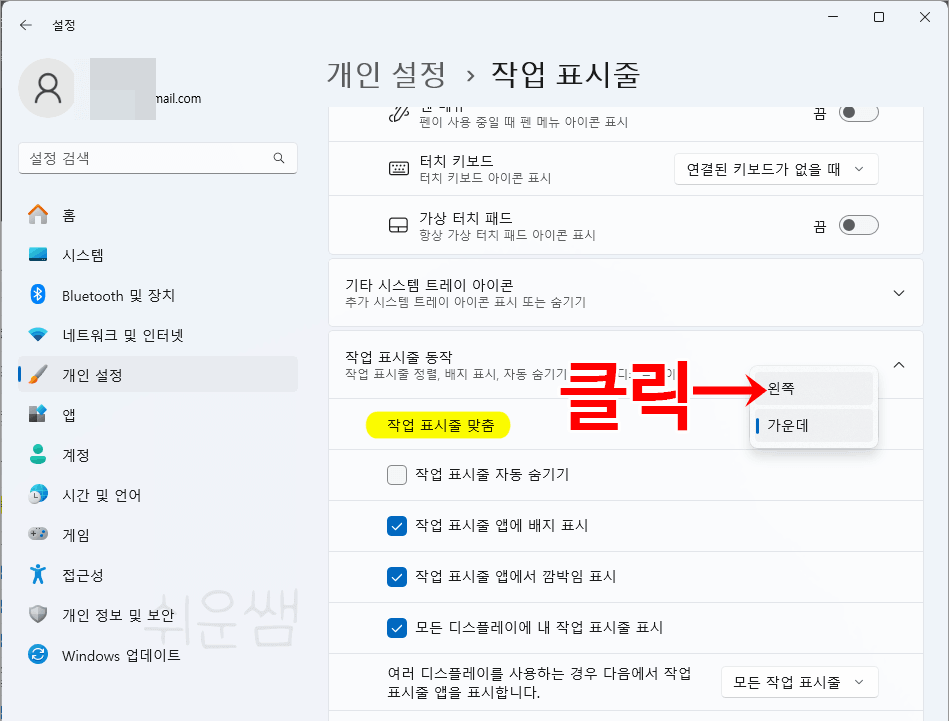Collapse the 작업 표시줄 동작 section

[899, 365]
